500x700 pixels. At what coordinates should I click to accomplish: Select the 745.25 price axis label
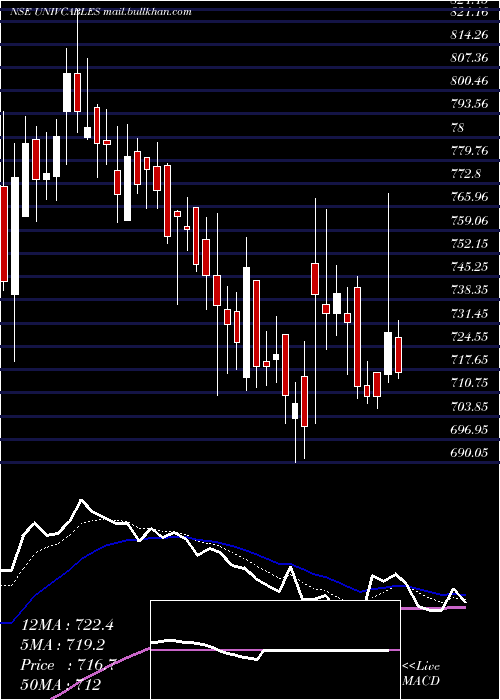[x=469, y=267]
